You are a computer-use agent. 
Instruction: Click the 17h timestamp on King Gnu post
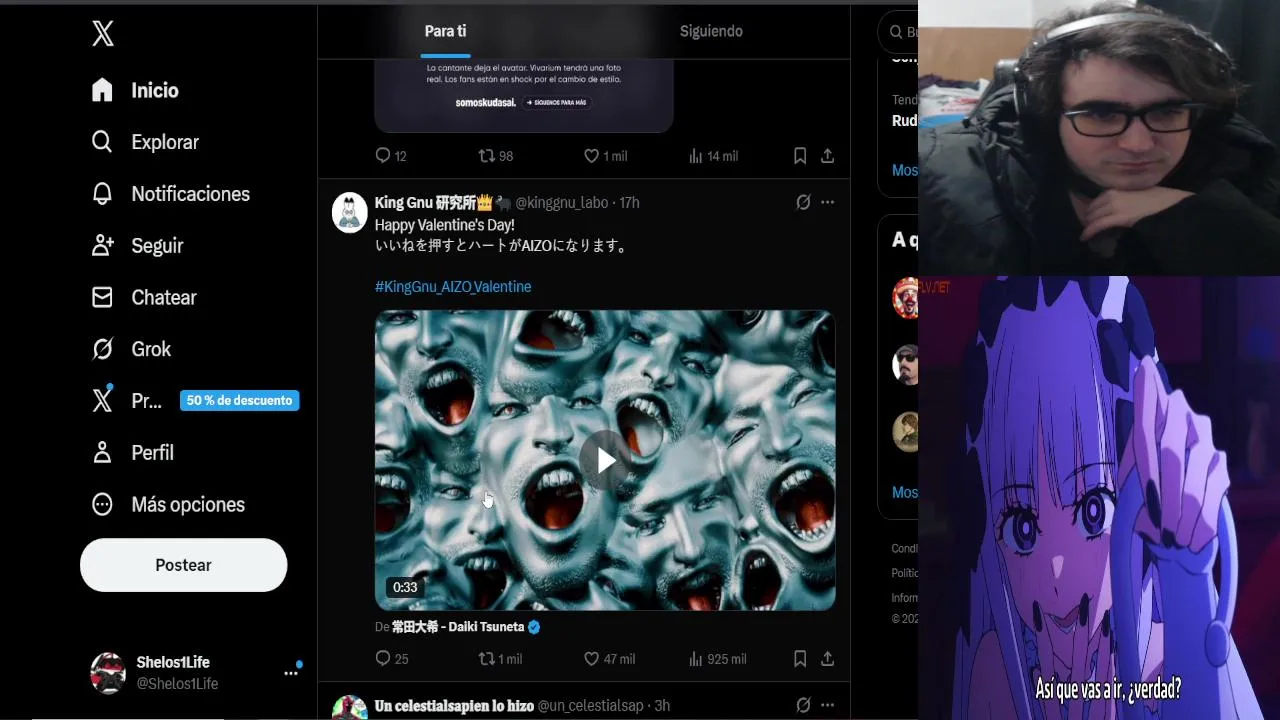pos(629,202)
